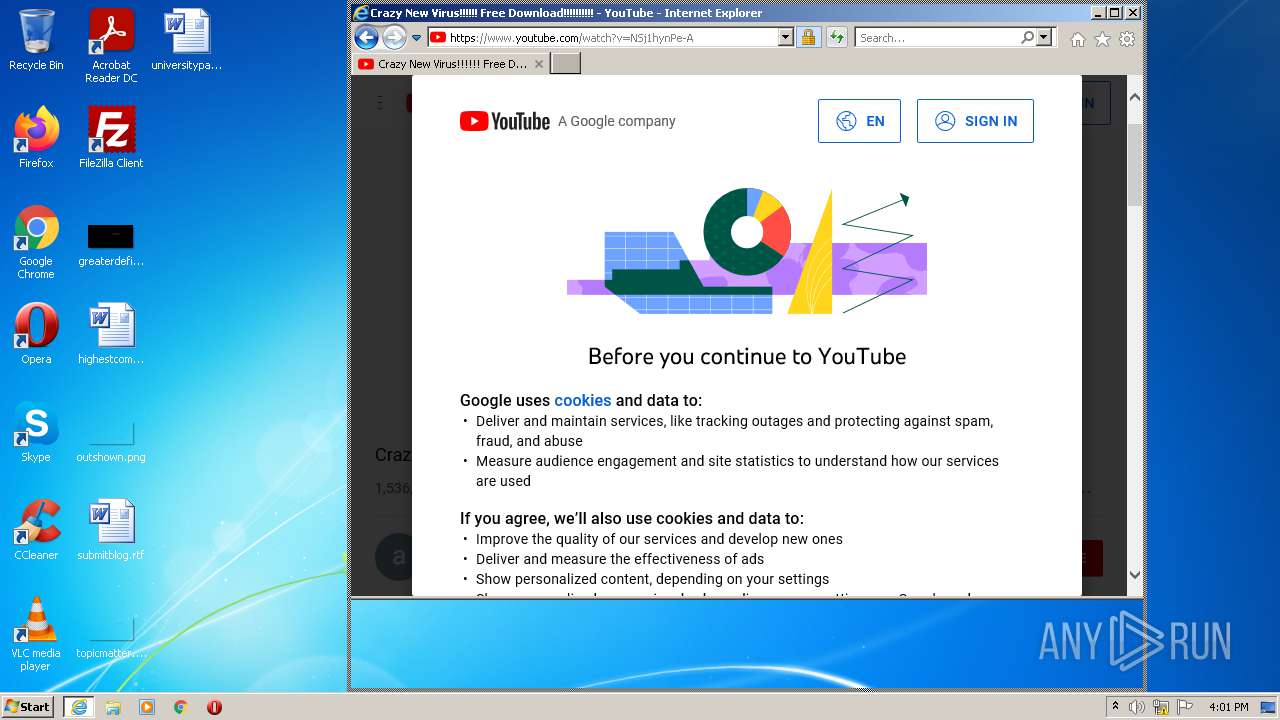This screenshot has height=720, width=1280.
Task: Launch Acrobat Reader DC from desktop
Action: [x=111, y=46]
